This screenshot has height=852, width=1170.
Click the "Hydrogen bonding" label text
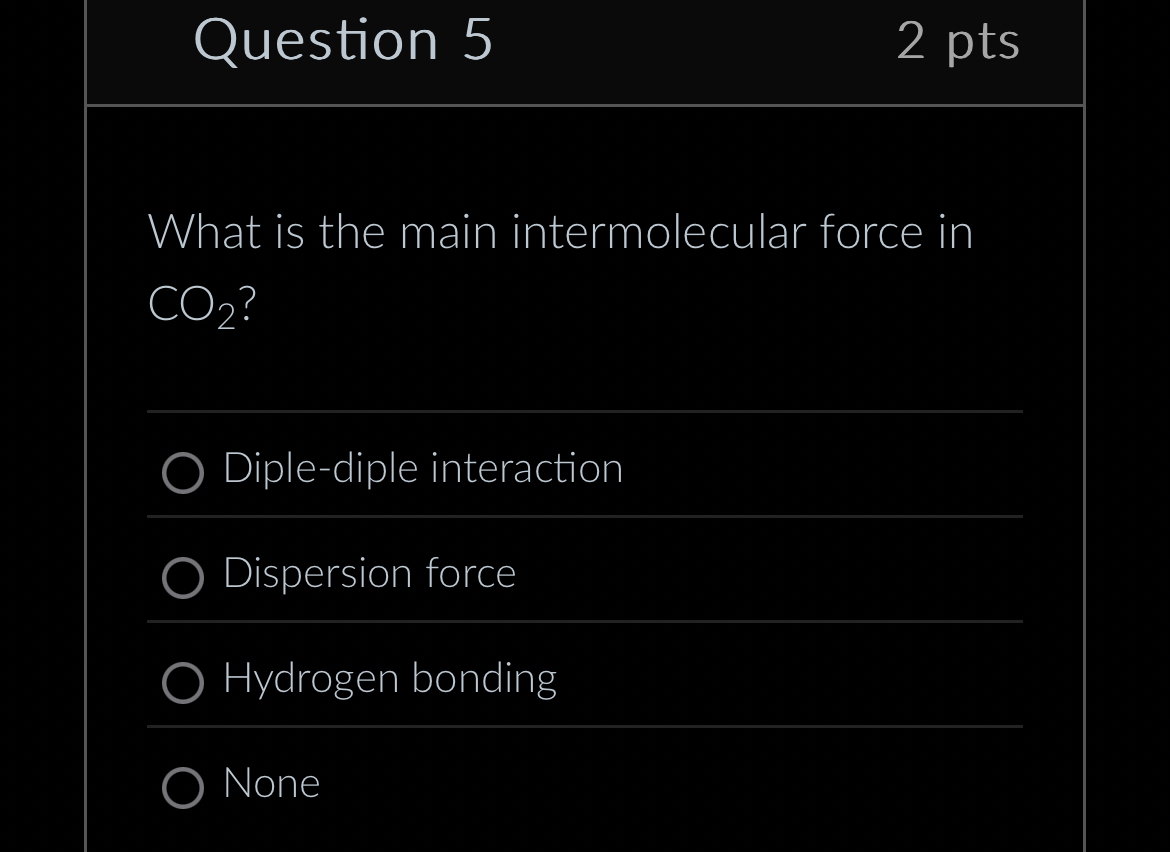click(390, 678)
